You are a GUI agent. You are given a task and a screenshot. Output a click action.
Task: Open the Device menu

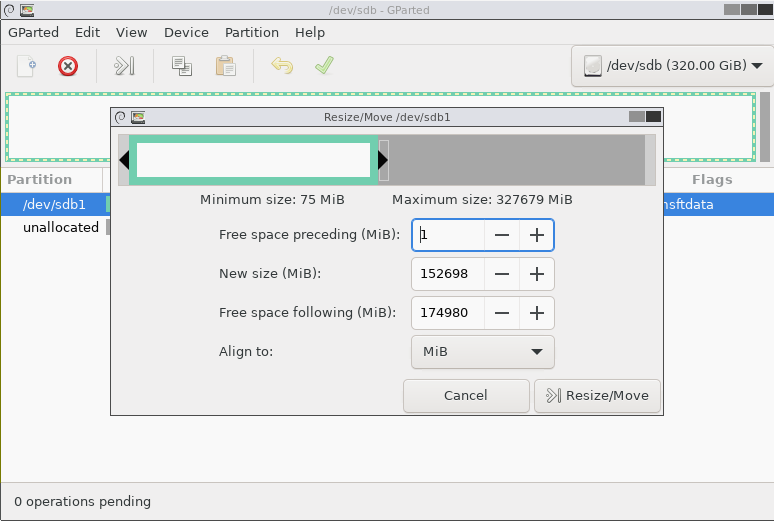pos(186,33)
